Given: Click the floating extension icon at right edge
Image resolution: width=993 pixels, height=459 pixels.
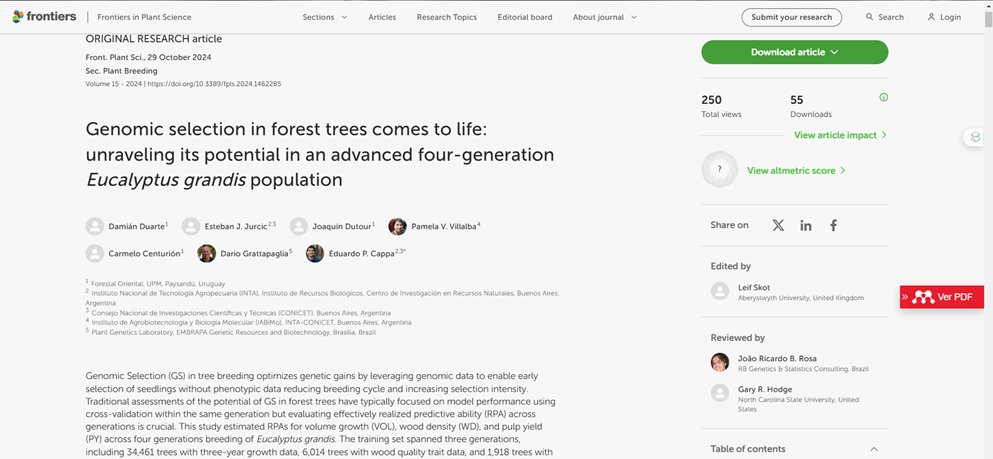Looking at the screenshot, I should (975, 137).
